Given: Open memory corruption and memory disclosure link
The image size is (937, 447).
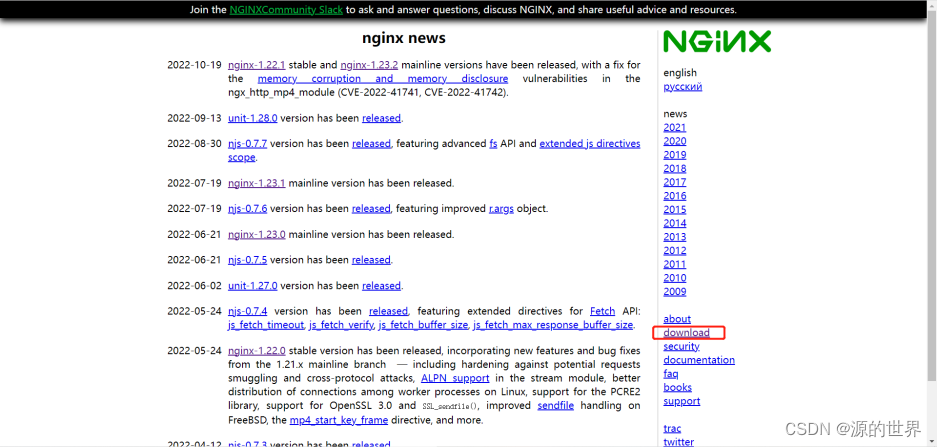Looking at the screenshot, I should pos(382,78).
